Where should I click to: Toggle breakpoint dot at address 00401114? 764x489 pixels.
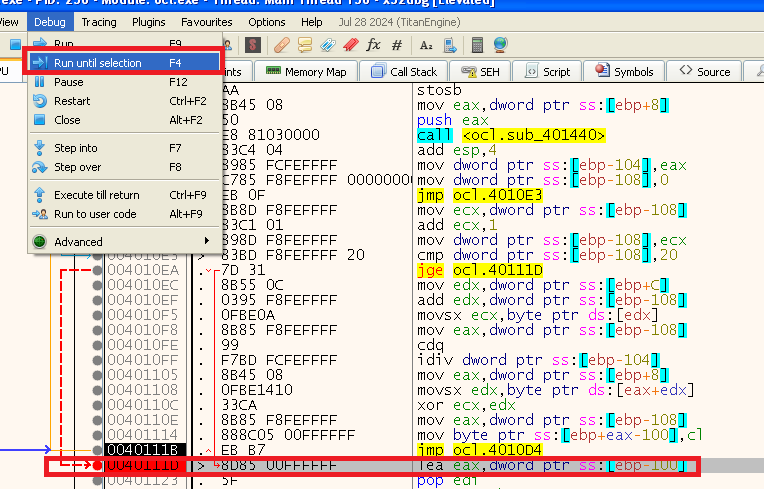[97, 435]
